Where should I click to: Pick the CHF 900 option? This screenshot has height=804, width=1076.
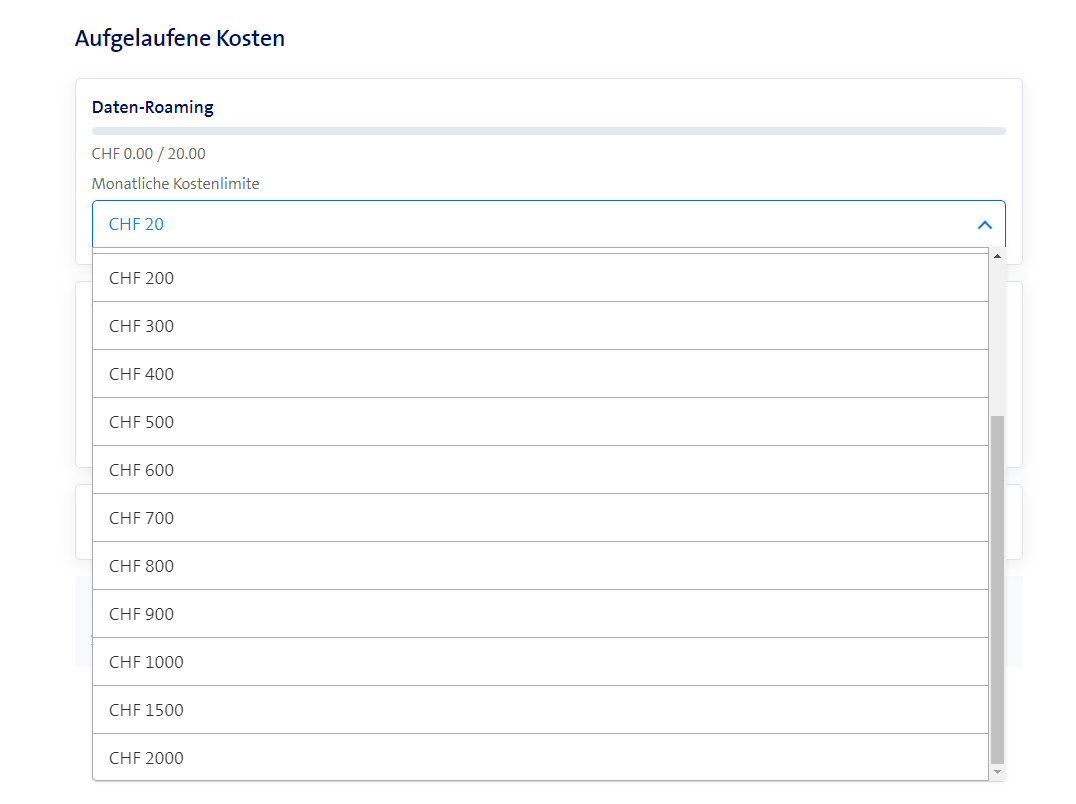coord(540,614)
